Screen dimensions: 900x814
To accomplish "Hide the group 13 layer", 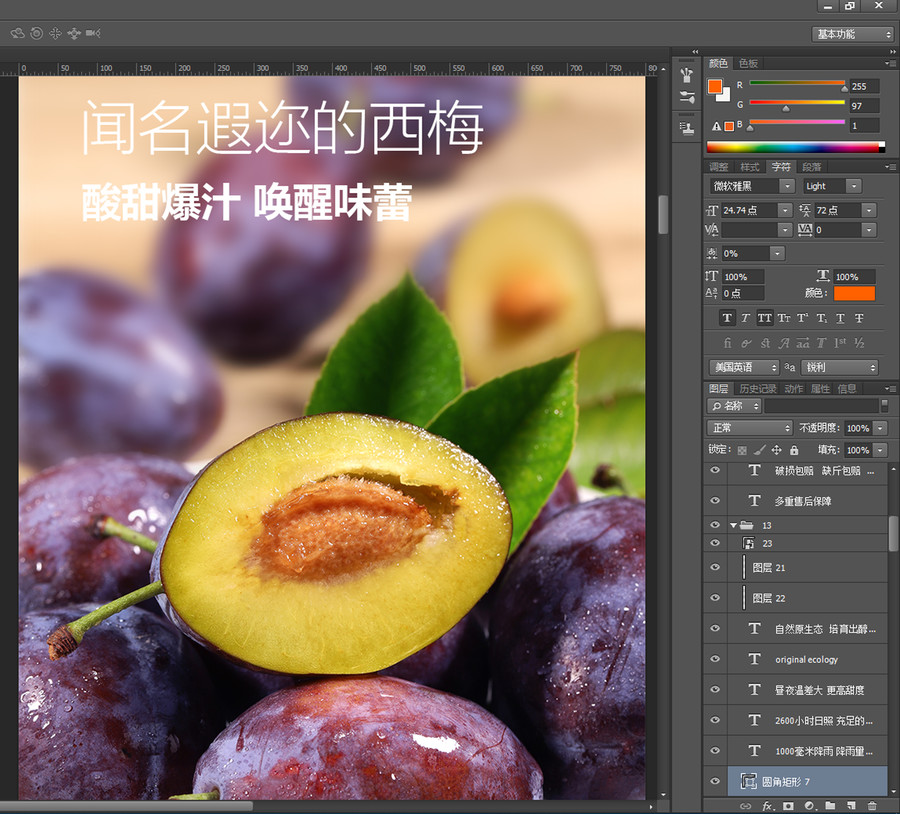I will [715, 525].
